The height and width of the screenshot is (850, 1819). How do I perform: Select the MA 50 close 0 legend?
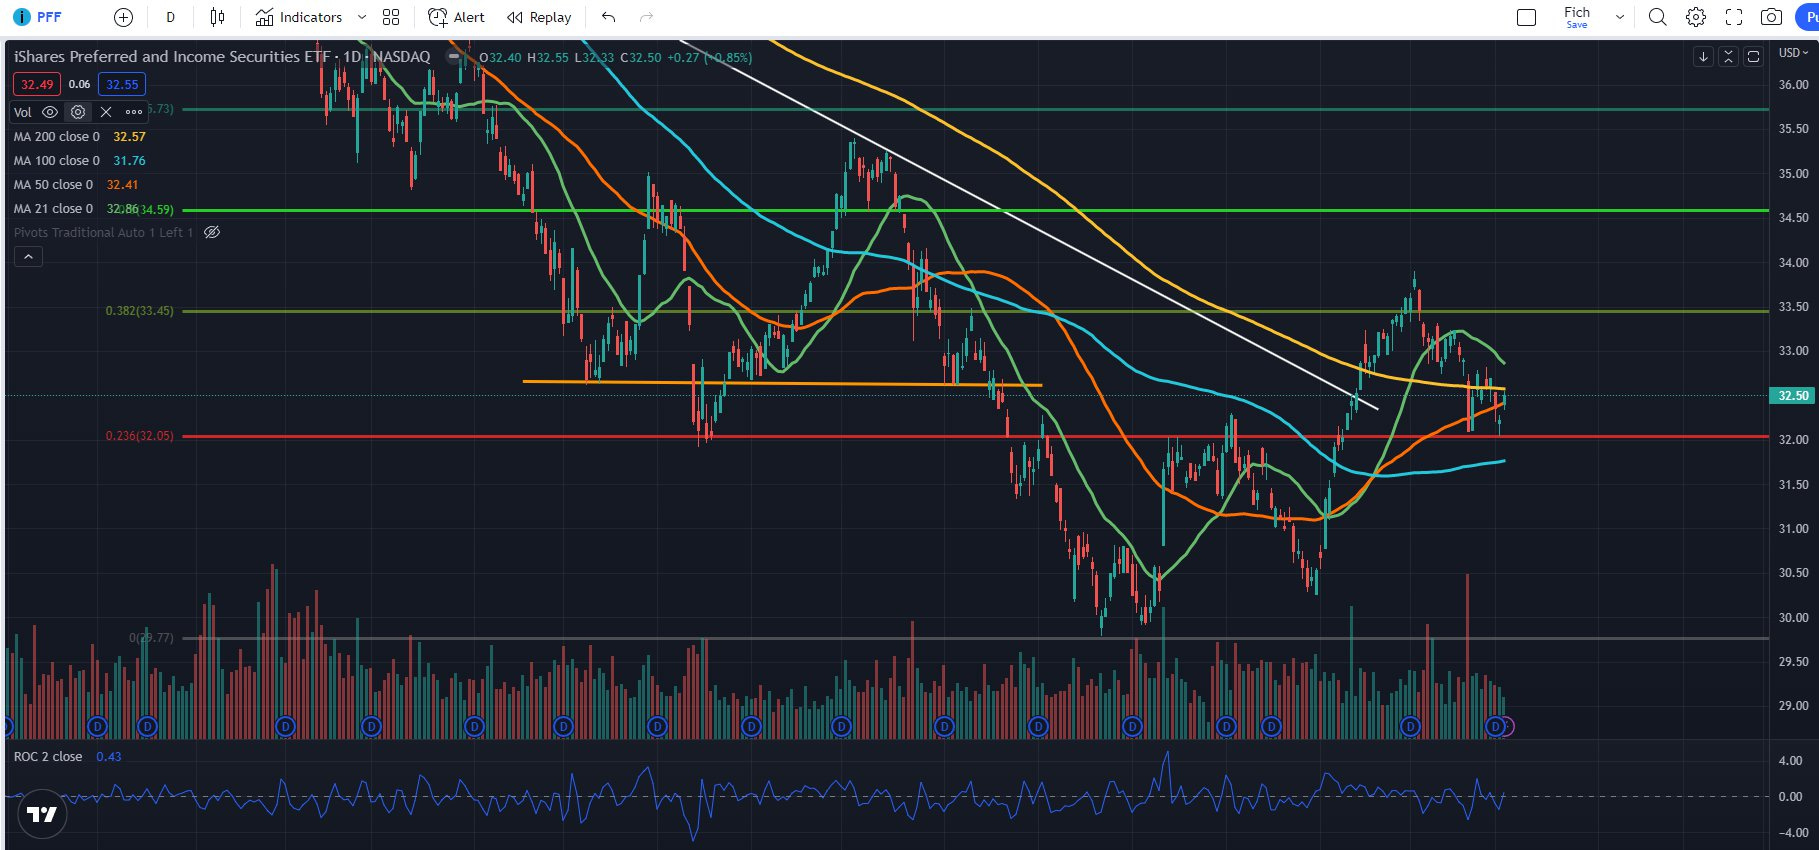coord(53,184)
